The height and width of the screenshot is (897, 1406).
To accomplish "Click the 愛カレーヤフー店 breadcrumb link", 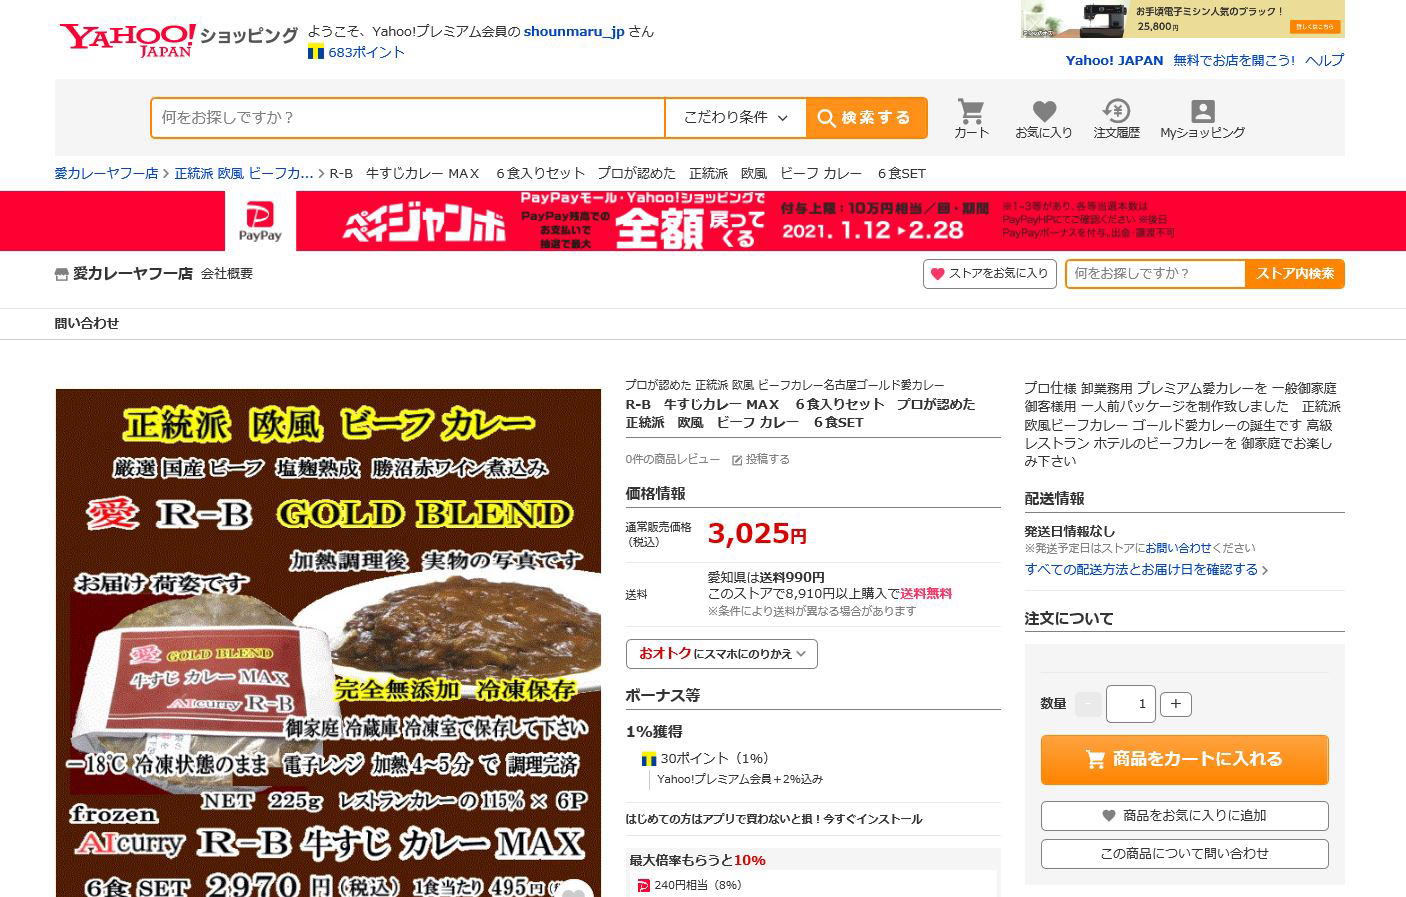I will (x=106, y=173).
